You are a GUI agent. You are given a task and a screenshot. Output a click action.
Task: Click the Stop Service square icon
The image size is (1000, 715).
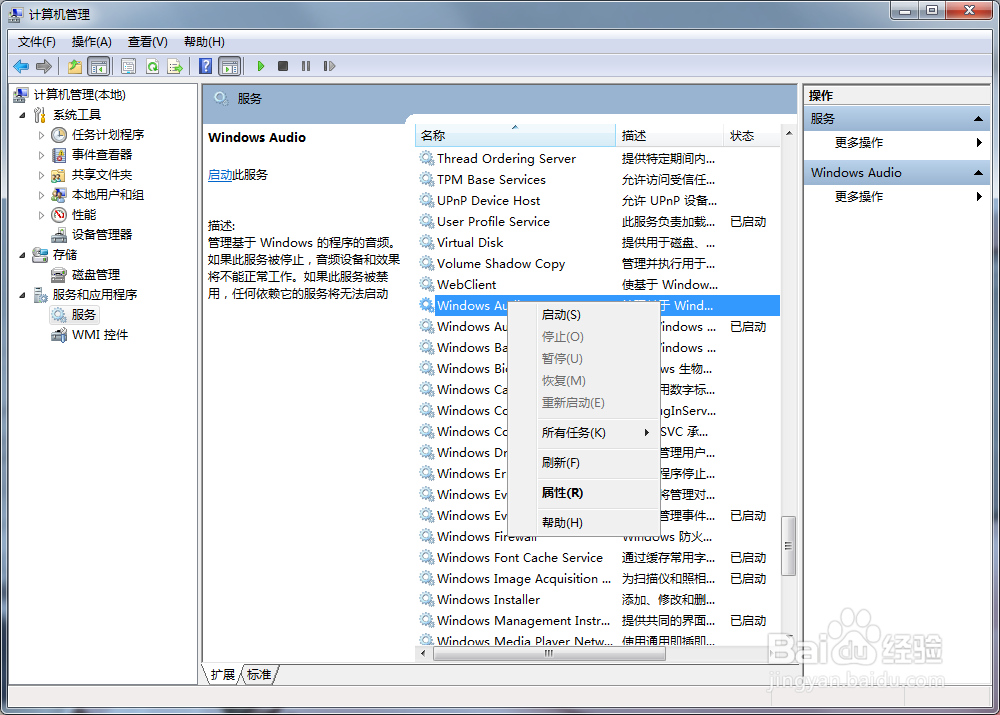(283, 66)
